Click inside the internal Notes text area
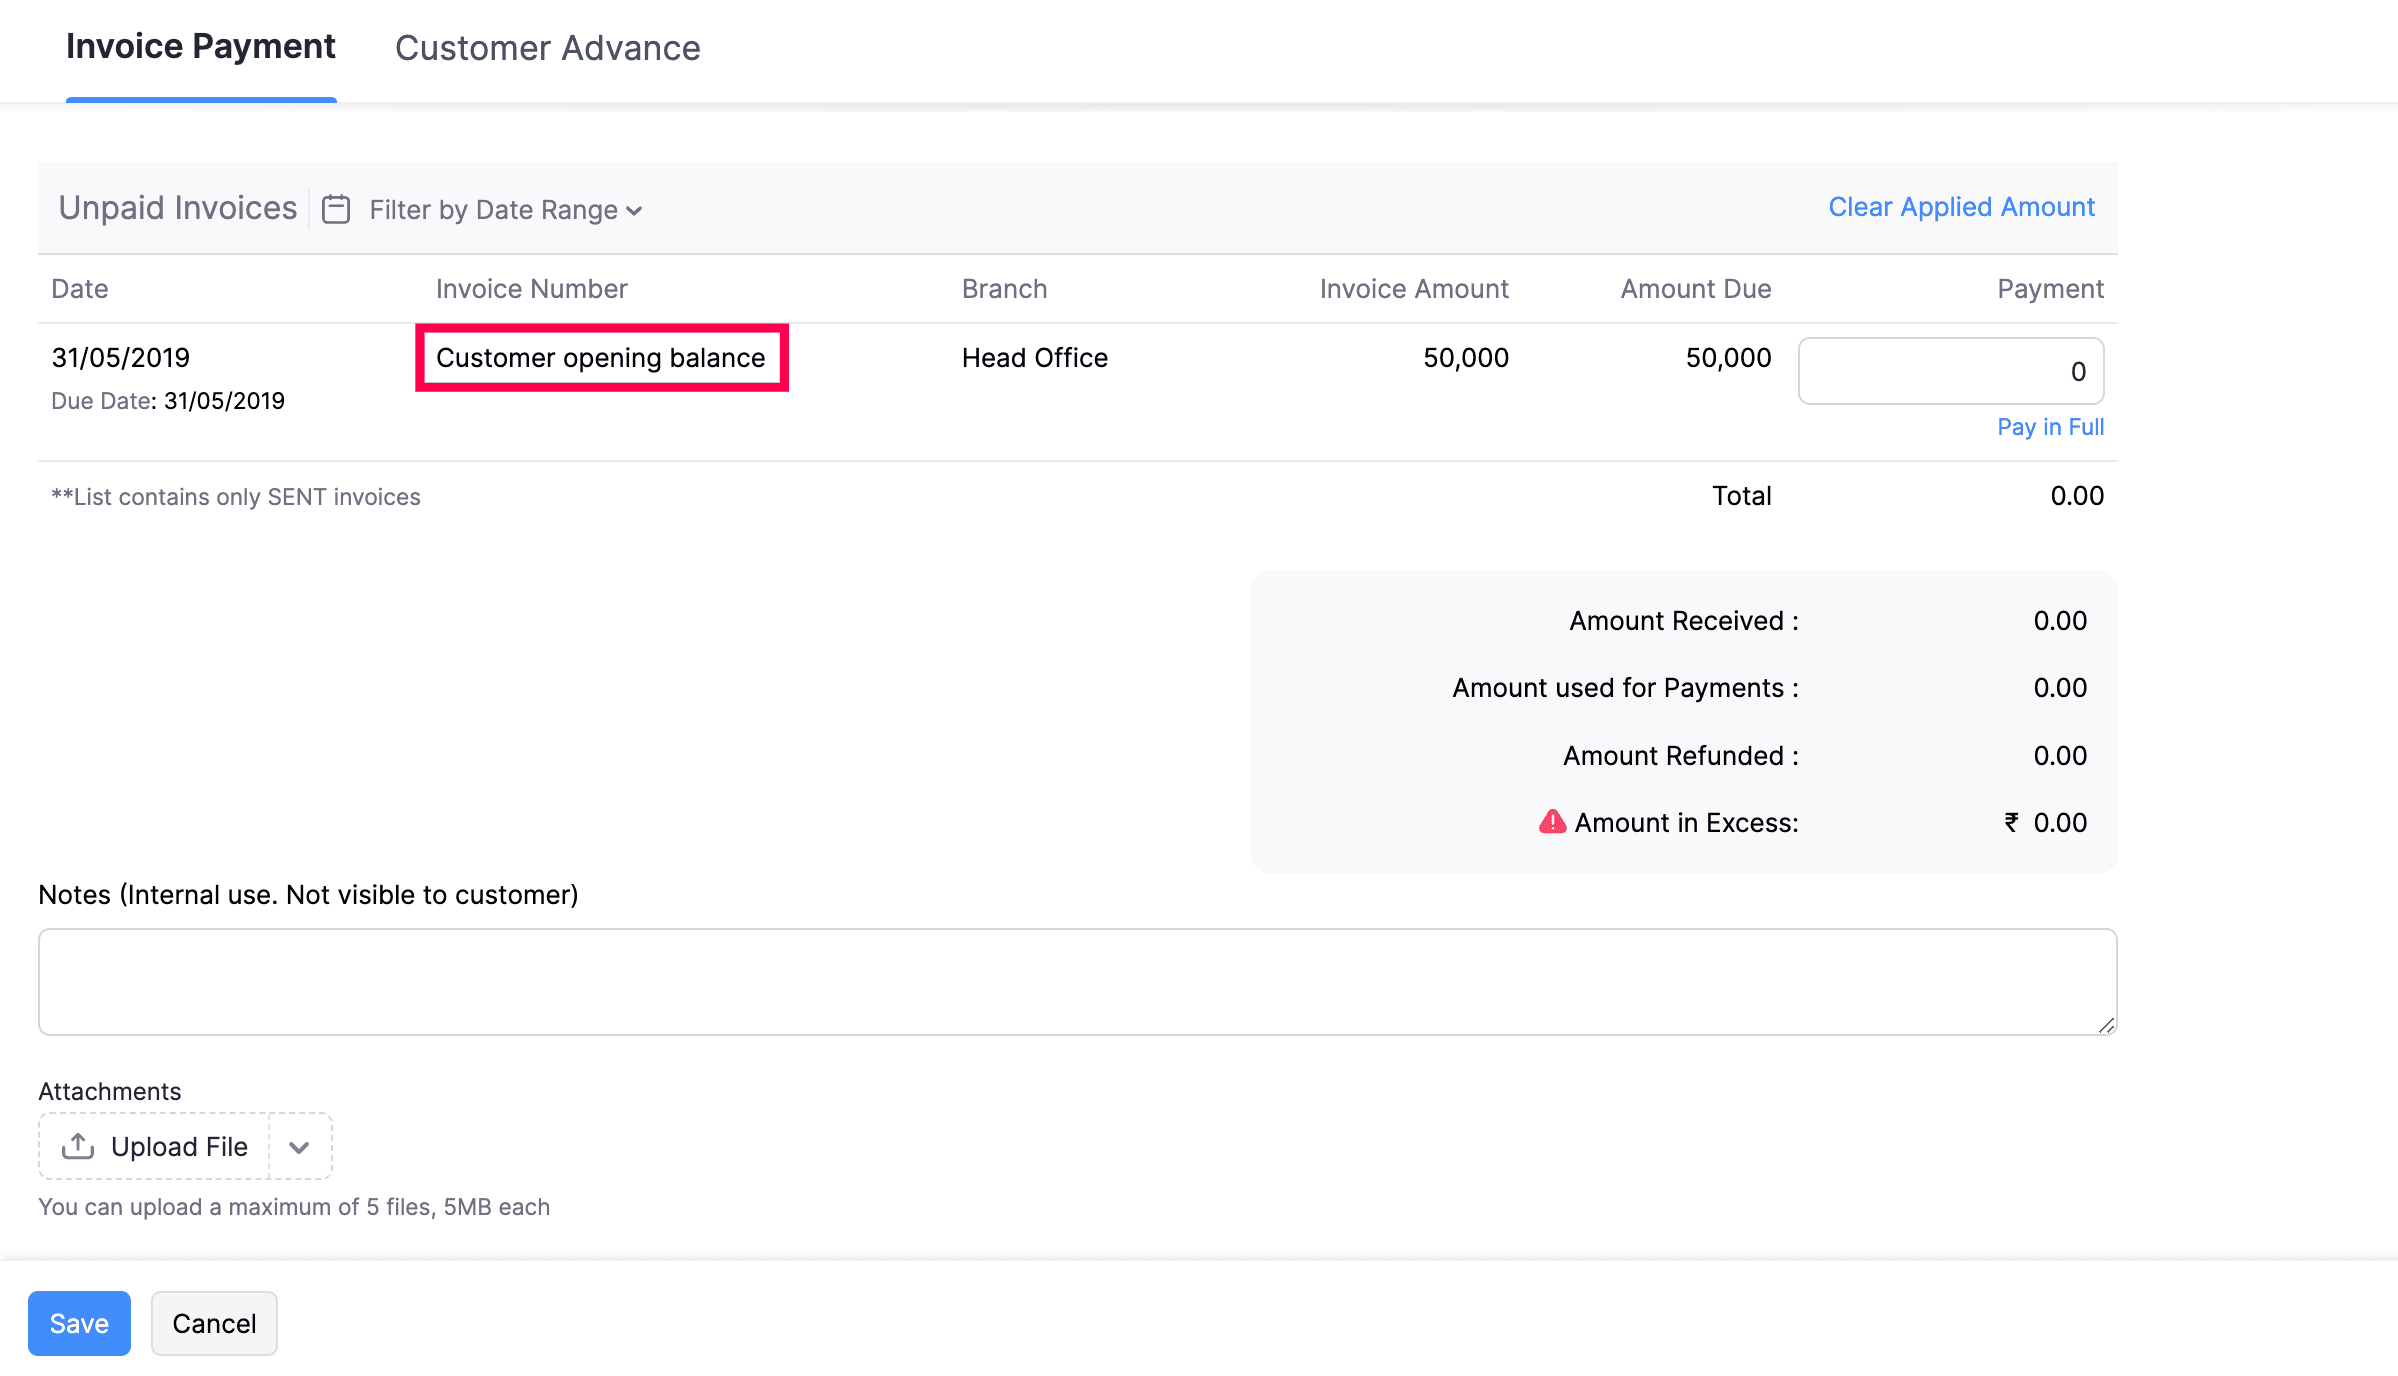The height and width of the screenshot is (1376, 2398). pyautogui.click(x=1077, y=981)
